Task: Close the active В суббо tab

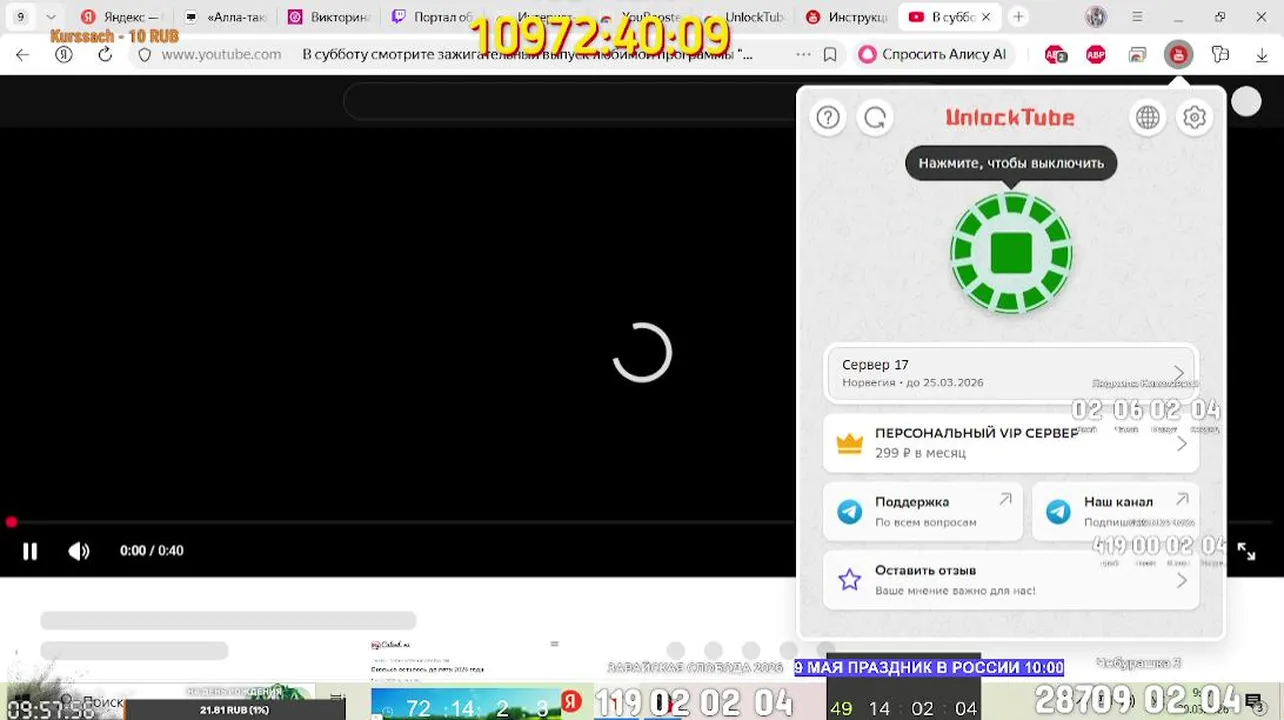Action: (x=986, y=17)
